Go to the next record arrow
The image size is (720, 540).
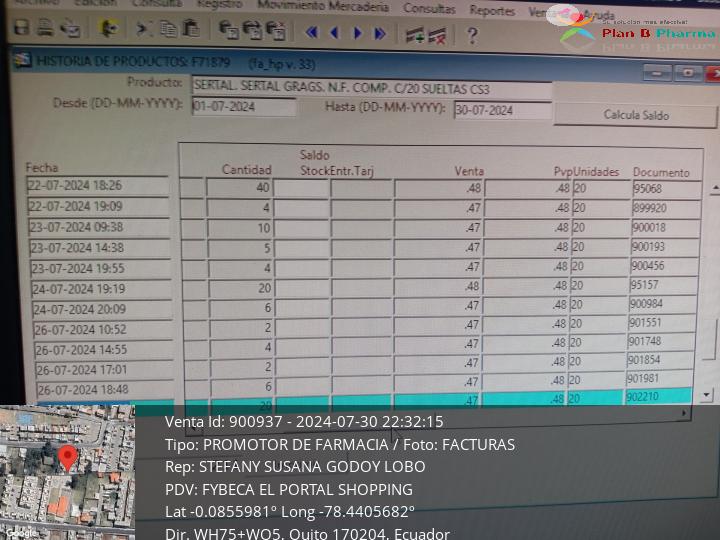click(357, 33)
